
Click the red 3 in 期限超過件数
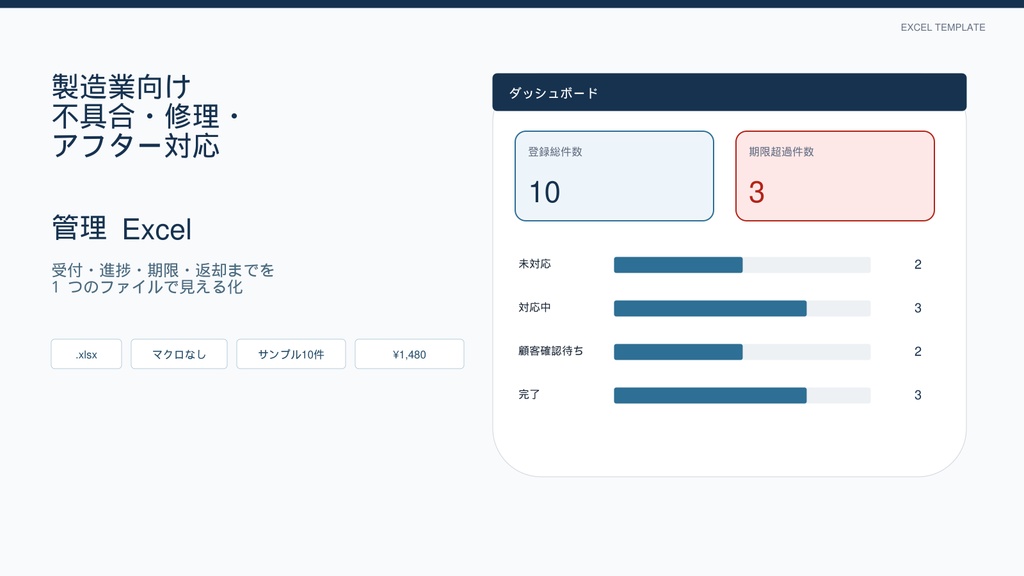point(756,193)
